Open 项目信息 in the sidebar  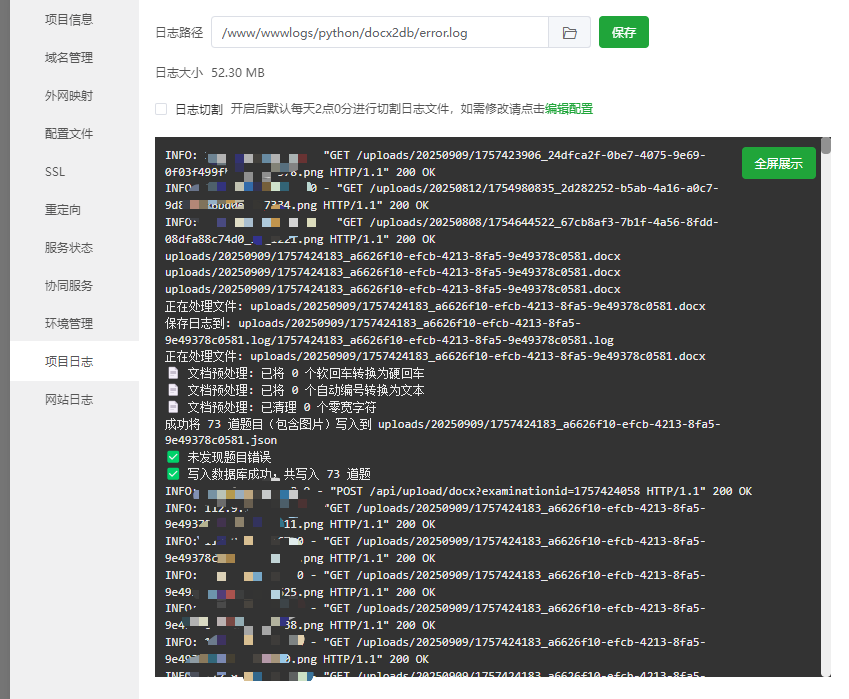(x=69, y=20)
